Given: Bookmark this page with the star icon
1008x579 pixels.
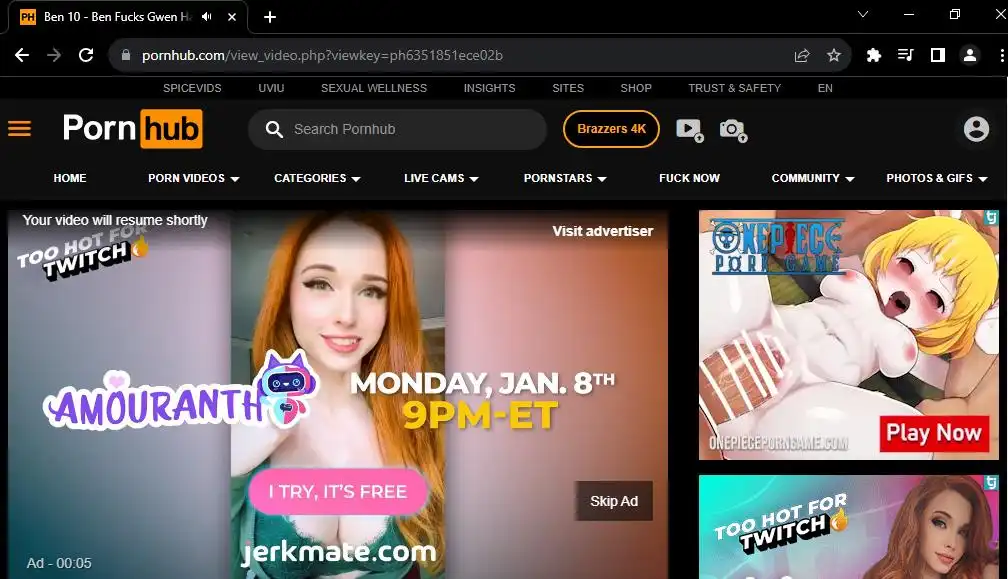Looking at the screenshot, I should pyautogui.click(x=834, y=55).
